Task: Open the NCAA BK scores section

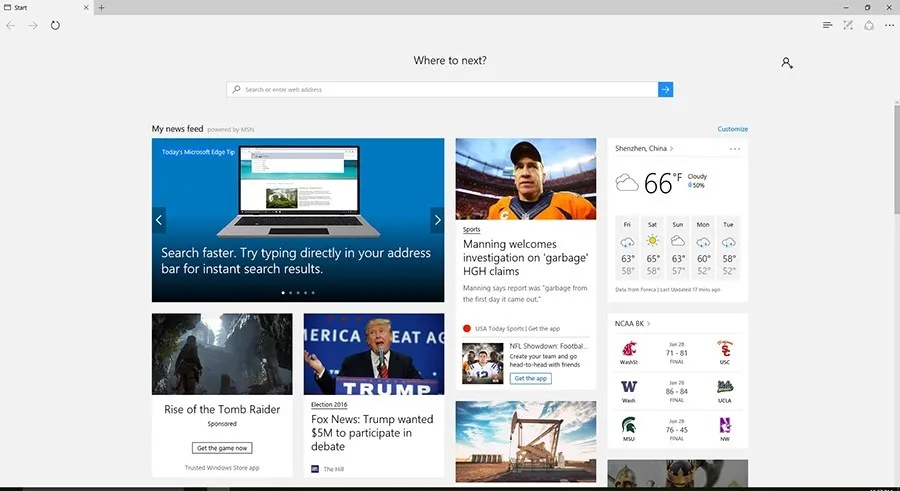Action: (x=633, y=324)
